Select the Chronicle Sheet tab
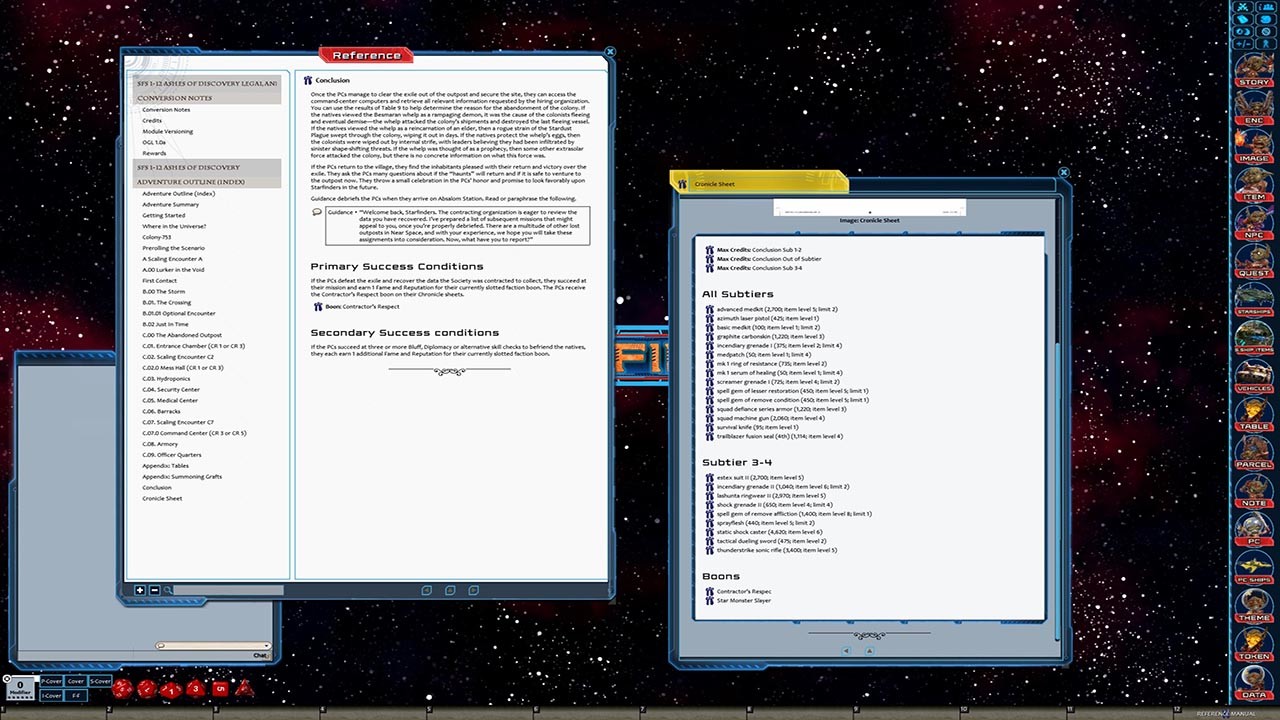The width and height of the screenshot is (1280, 720). (x=712, y=184)
